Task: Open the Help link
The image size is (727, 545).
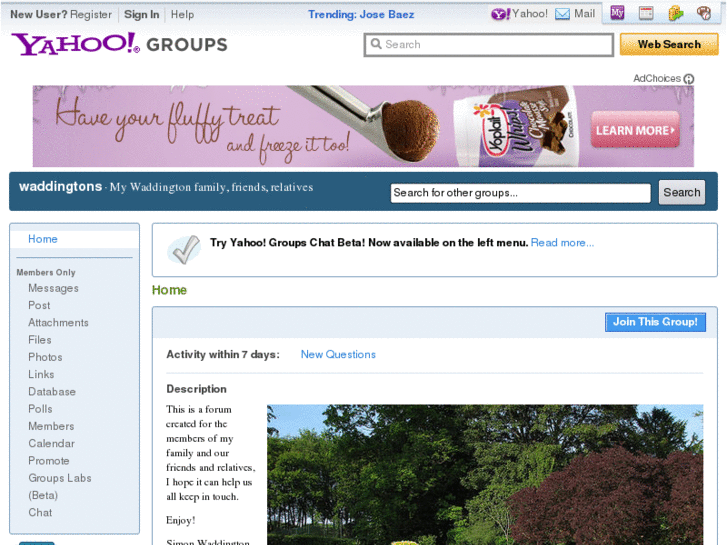Action: click(x=182, y=14)
